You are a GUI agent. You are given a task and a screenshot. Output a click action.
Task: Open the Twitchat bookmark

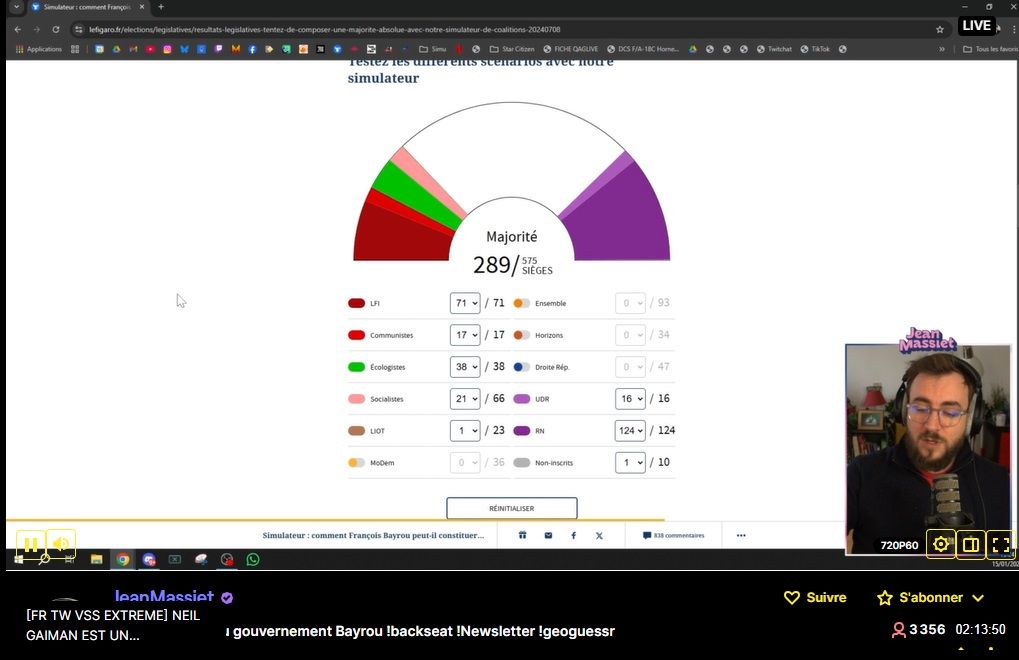point(772,49)
